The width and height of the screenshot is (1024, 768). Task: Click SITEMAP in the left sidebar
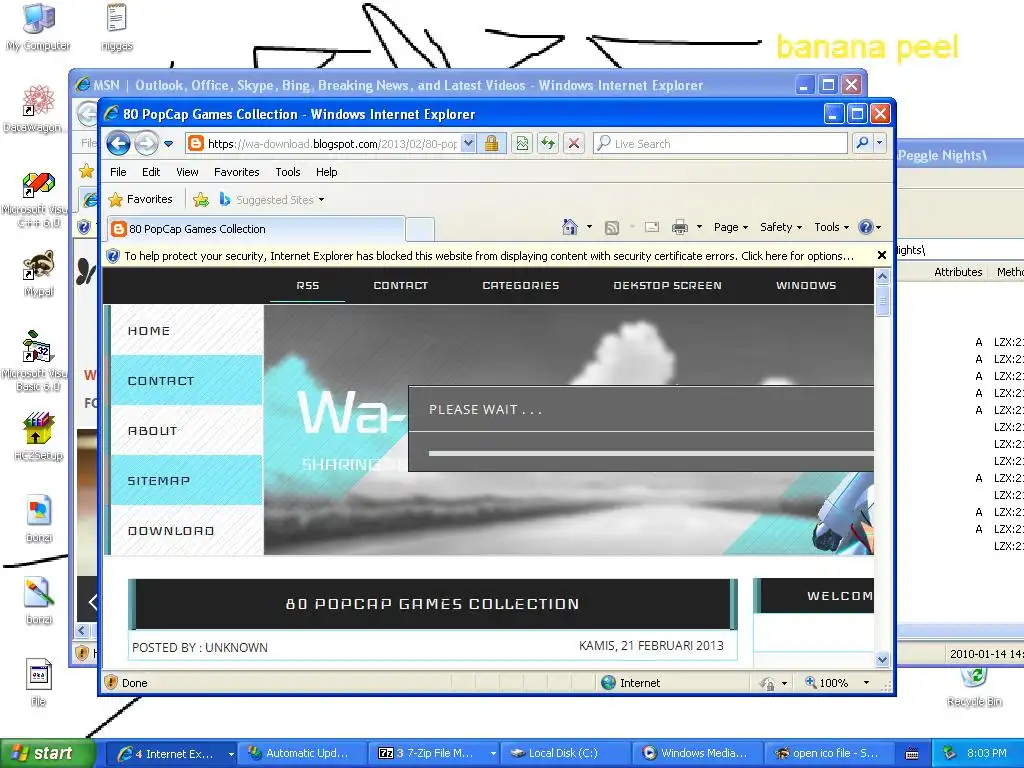187,481
